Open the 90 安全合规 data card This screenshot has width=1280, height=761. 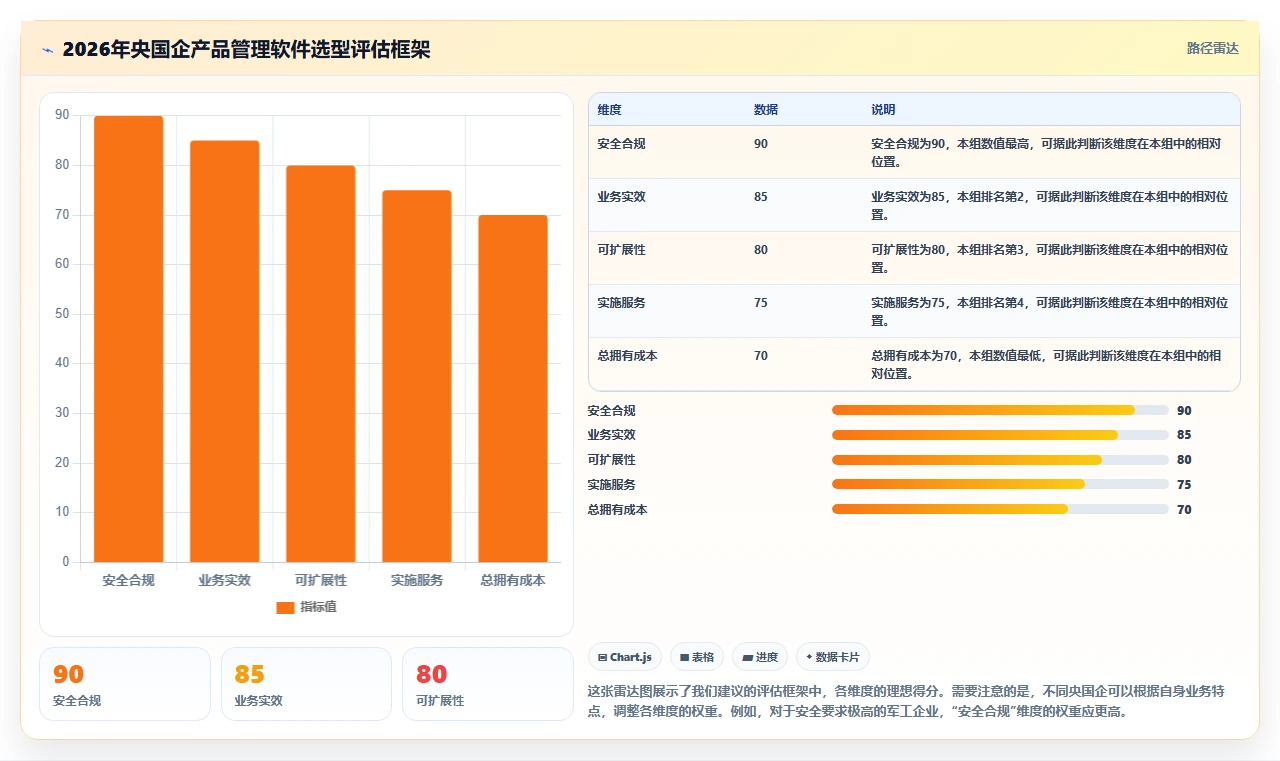(125, 684)
